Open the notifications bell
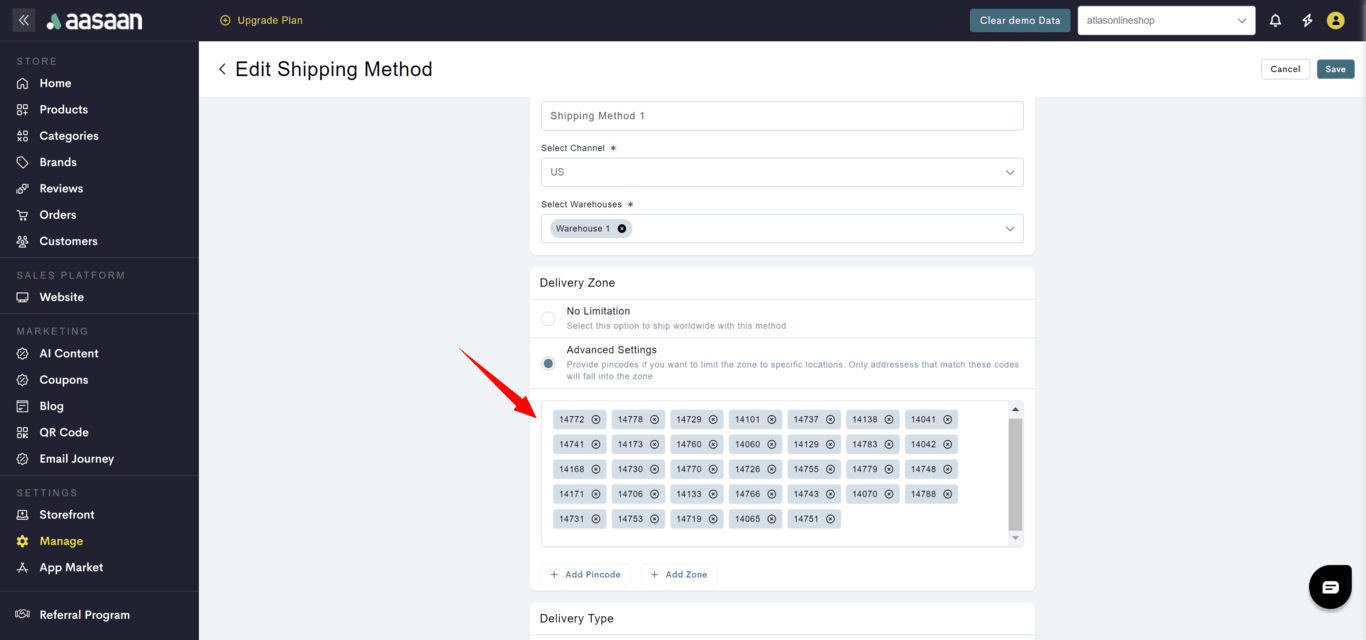Viewport: 1366px width, 640px height. [x=1275, y=20]
